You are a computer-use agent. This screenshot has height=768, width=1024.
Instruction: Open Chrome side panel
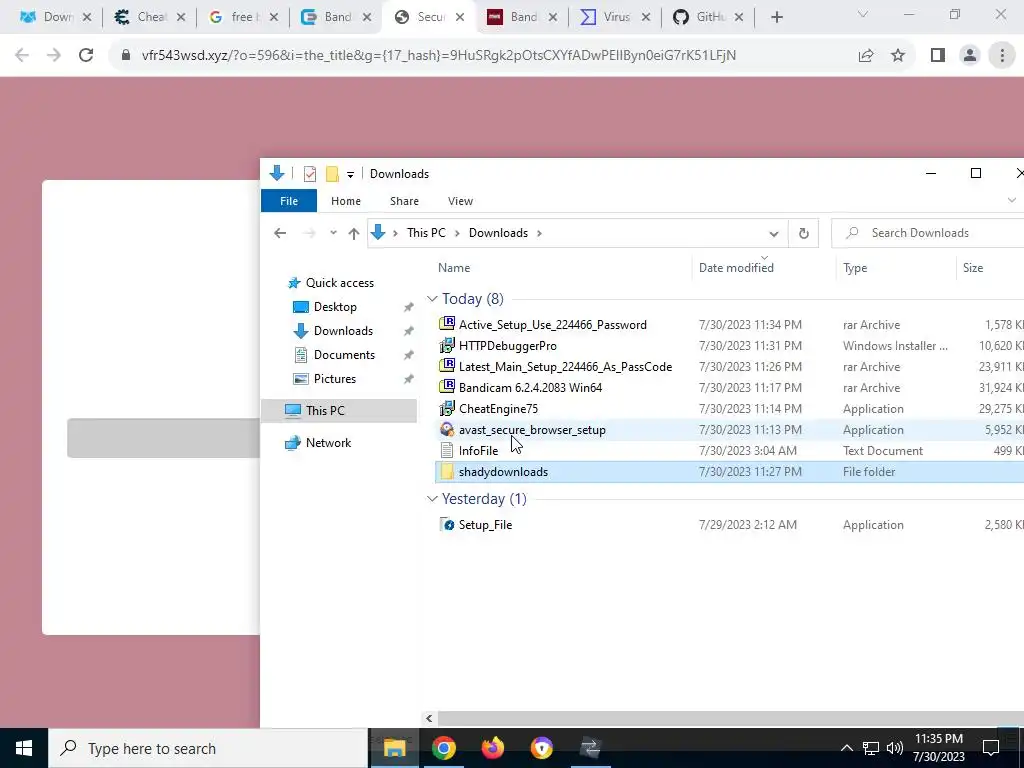938,56
